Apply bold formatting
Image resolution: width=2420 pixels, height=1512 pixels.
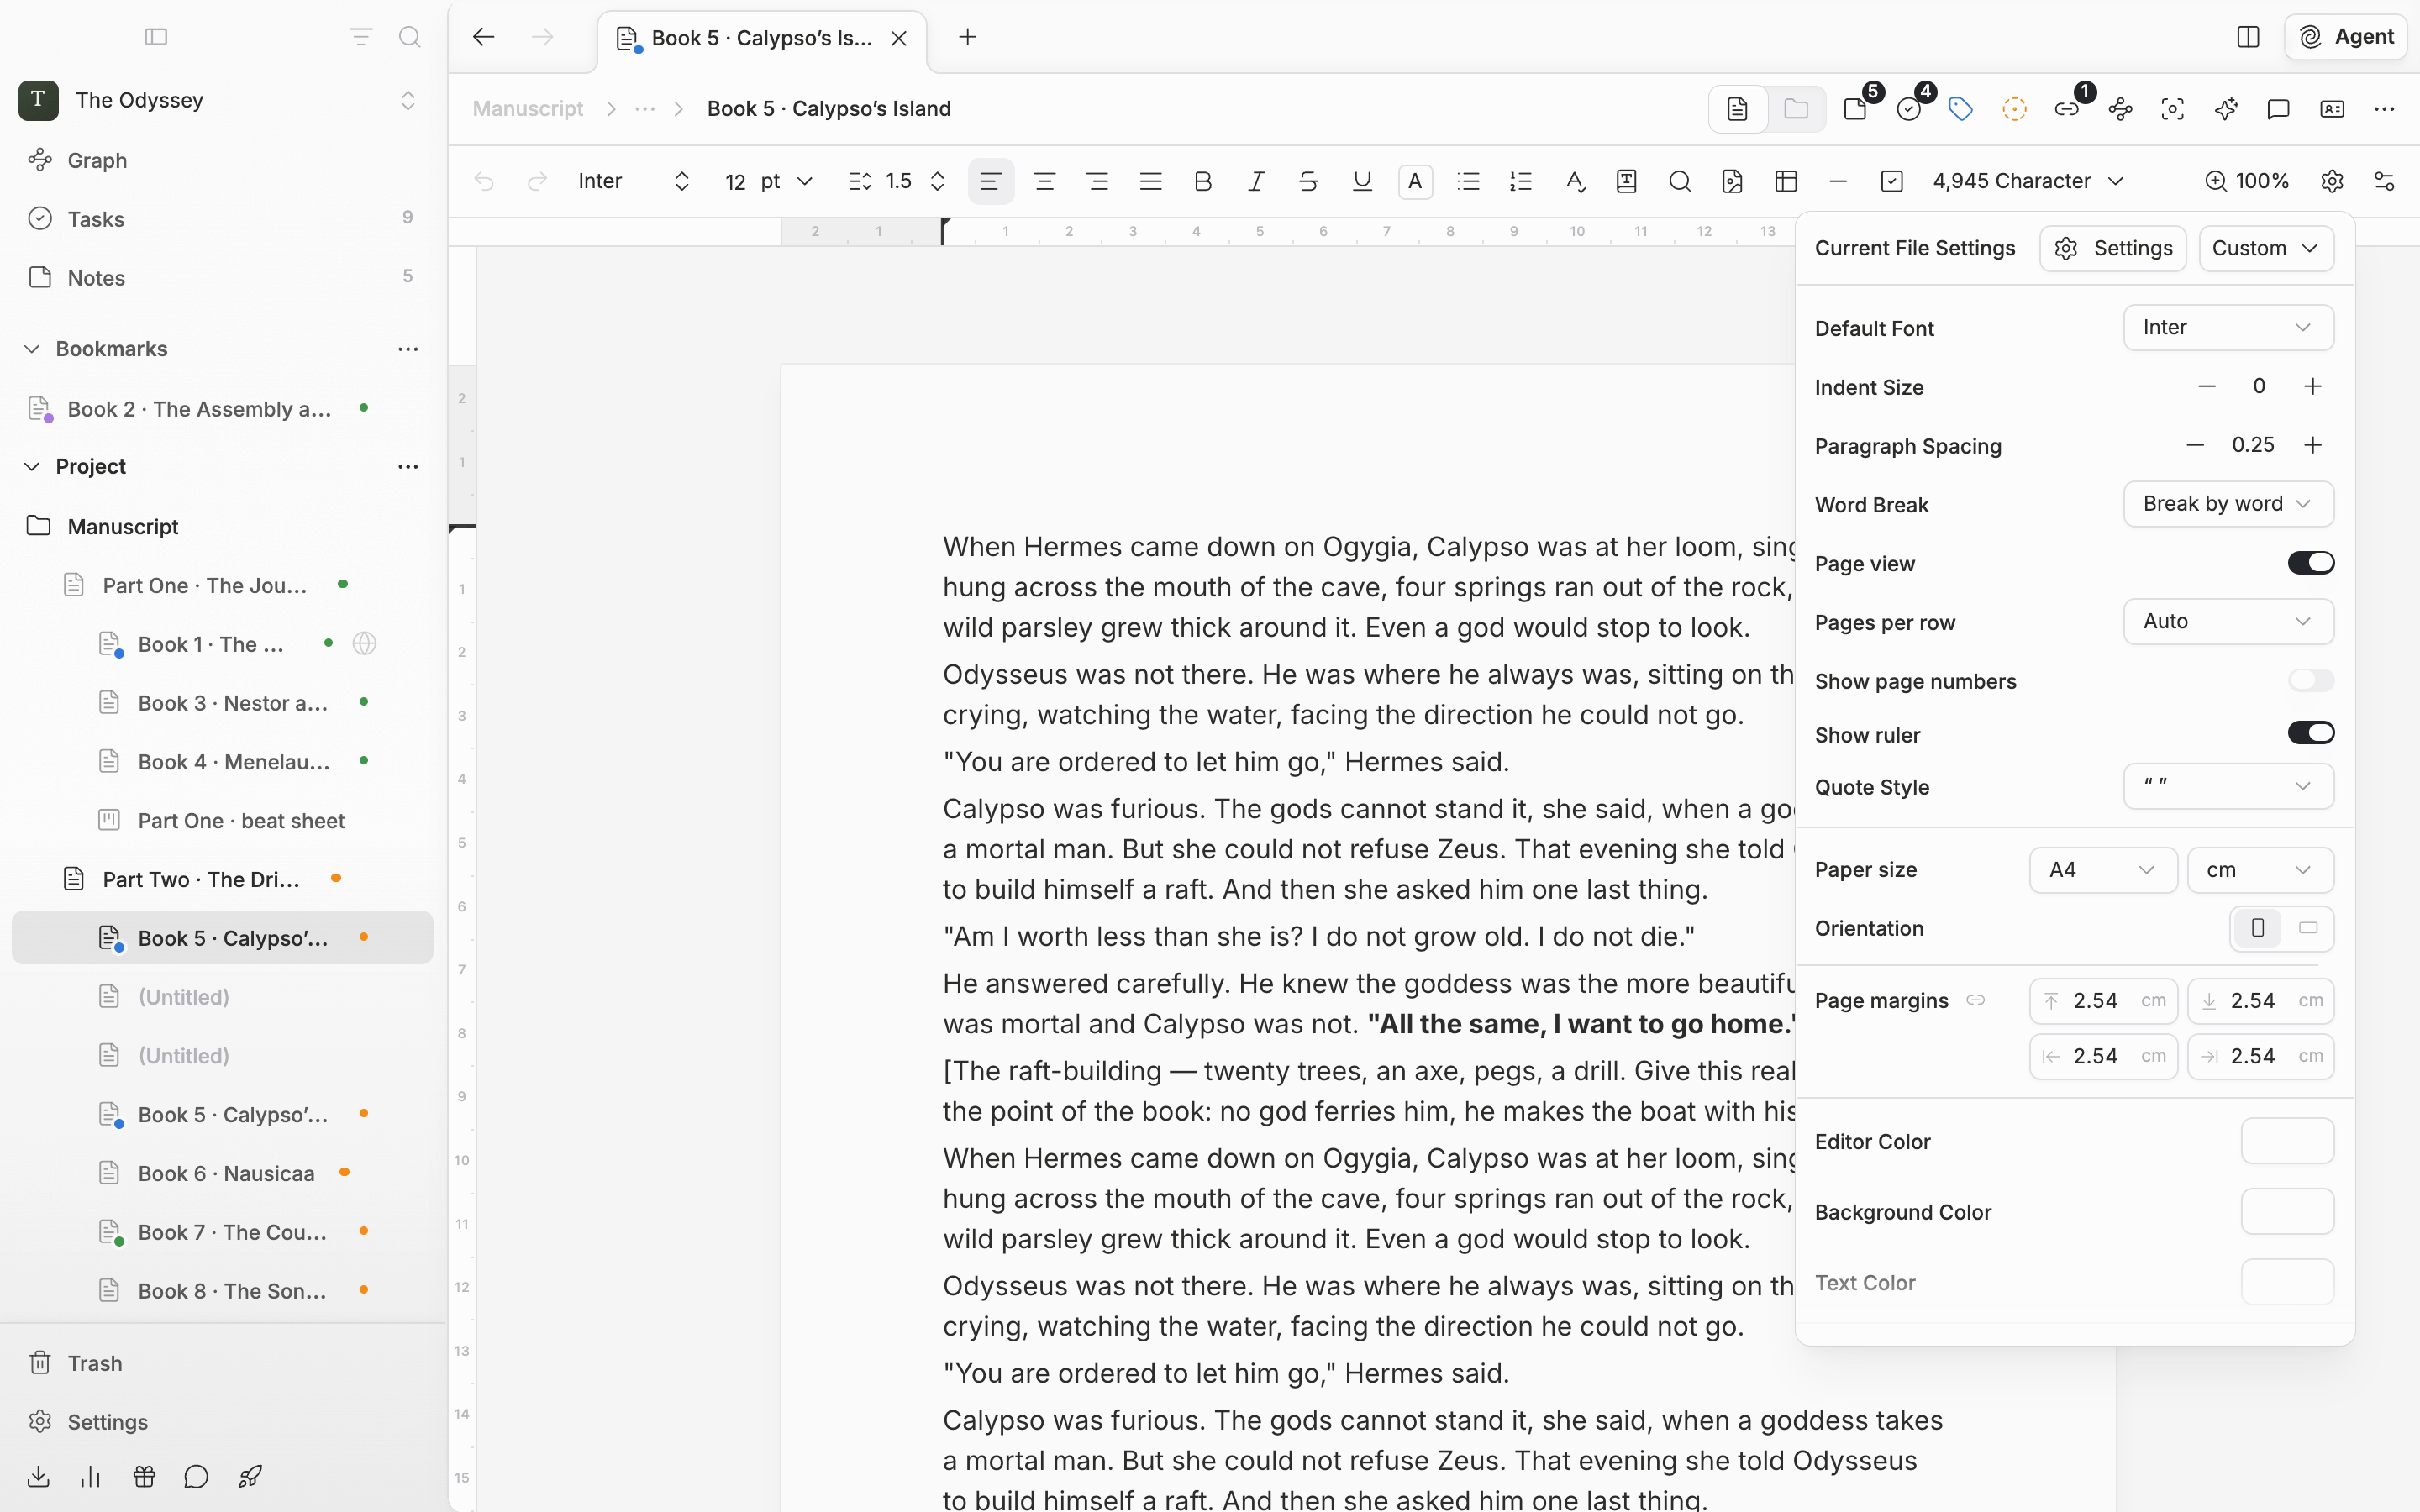click(1203, 181)
